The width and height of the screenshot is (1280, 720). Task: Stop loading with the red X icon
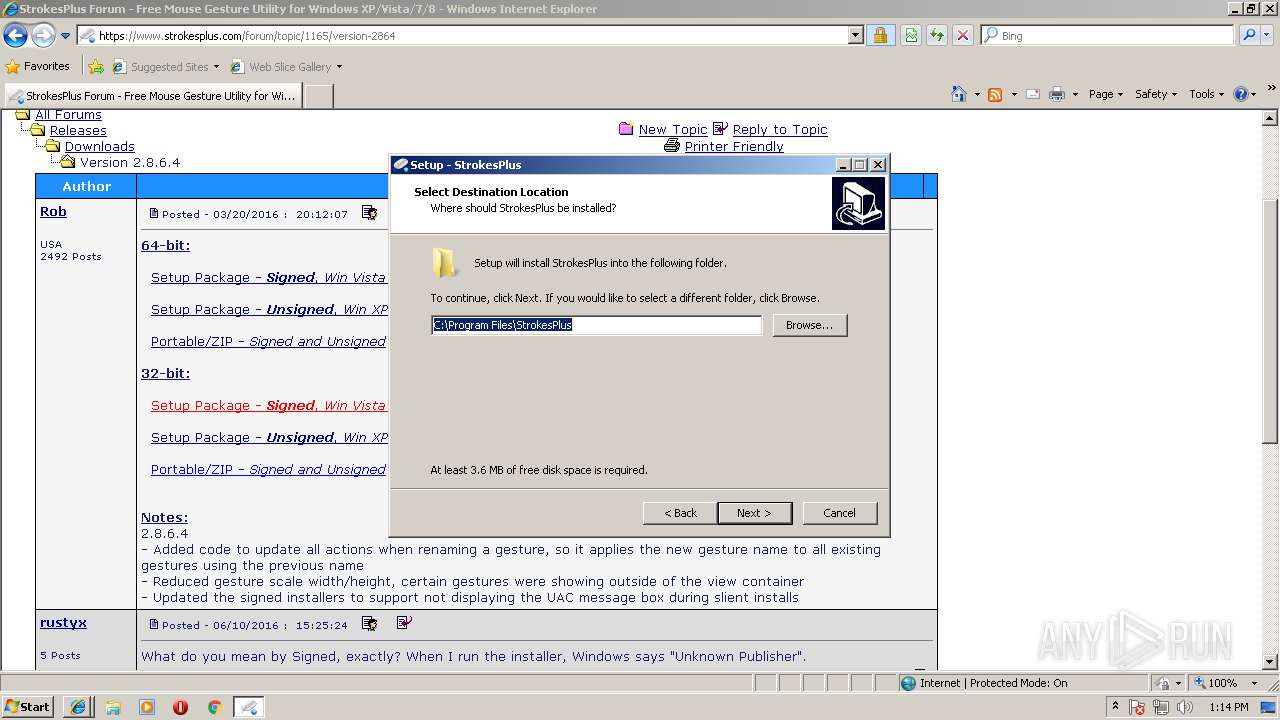(x=963, y=35)
